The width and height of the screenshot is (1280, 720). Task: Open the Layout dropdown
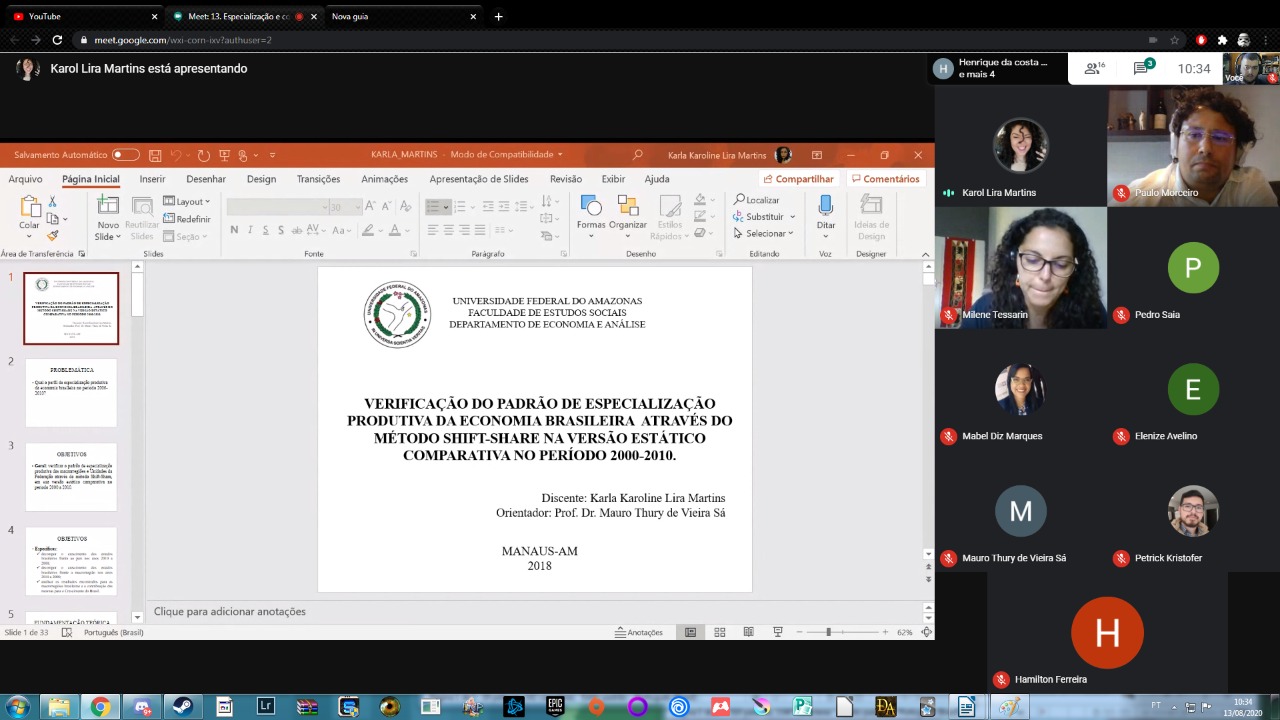point(187,201)
